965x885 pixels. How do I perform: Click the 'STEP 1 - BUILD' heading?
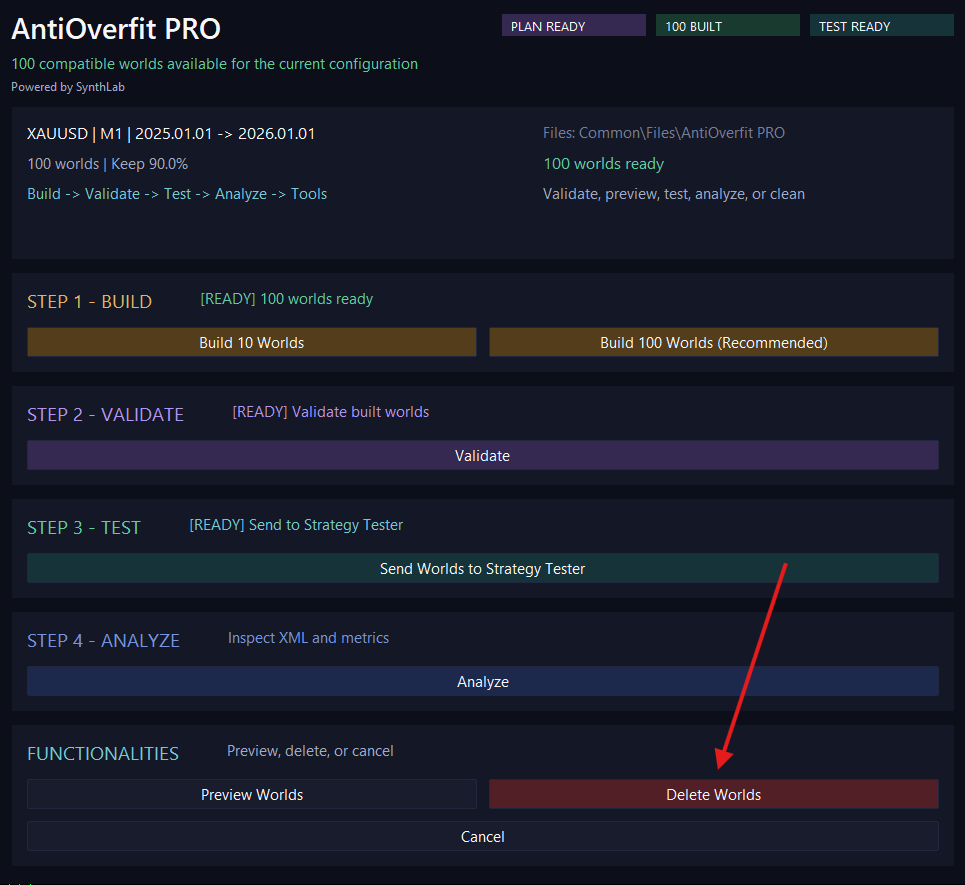click(x=89, y=302)
